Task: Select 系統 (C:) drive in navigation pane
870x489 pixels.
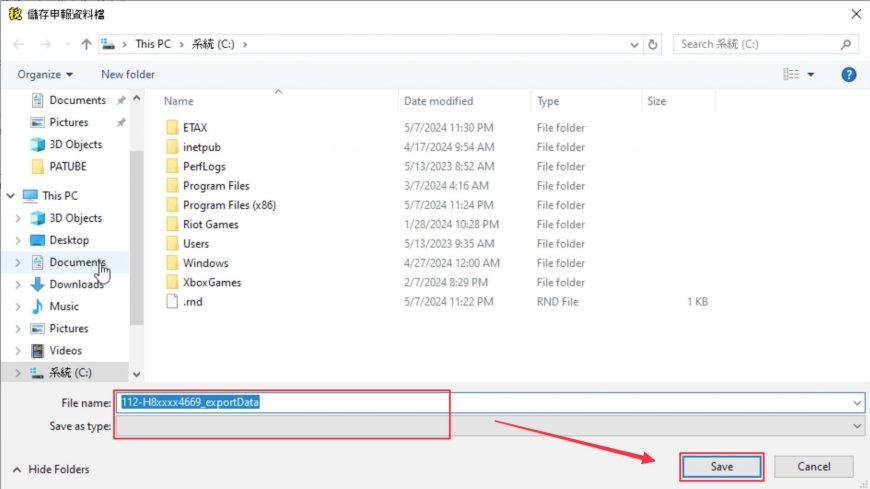Action: pyautogui.click(x=70, y=372)
